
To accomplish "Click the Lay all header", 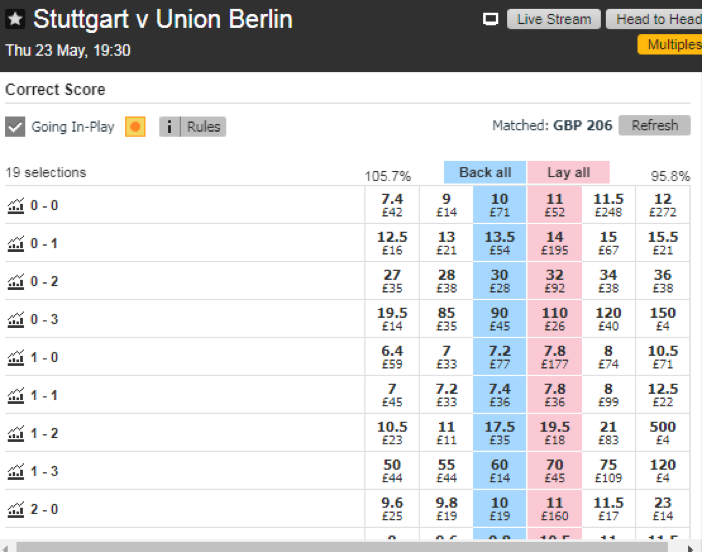I will pos(569,172).
